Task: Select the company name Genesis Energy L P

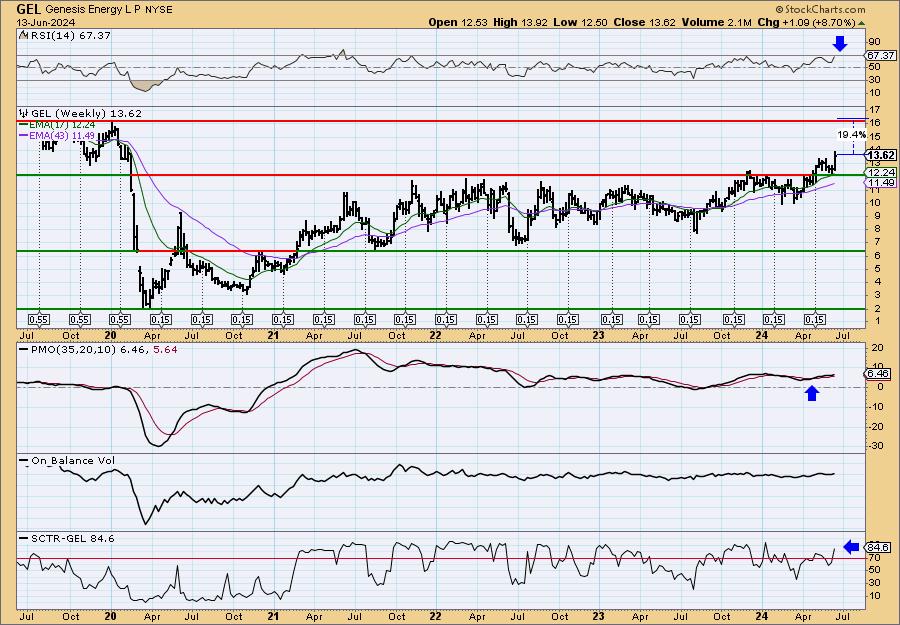Action: (91, 10)
